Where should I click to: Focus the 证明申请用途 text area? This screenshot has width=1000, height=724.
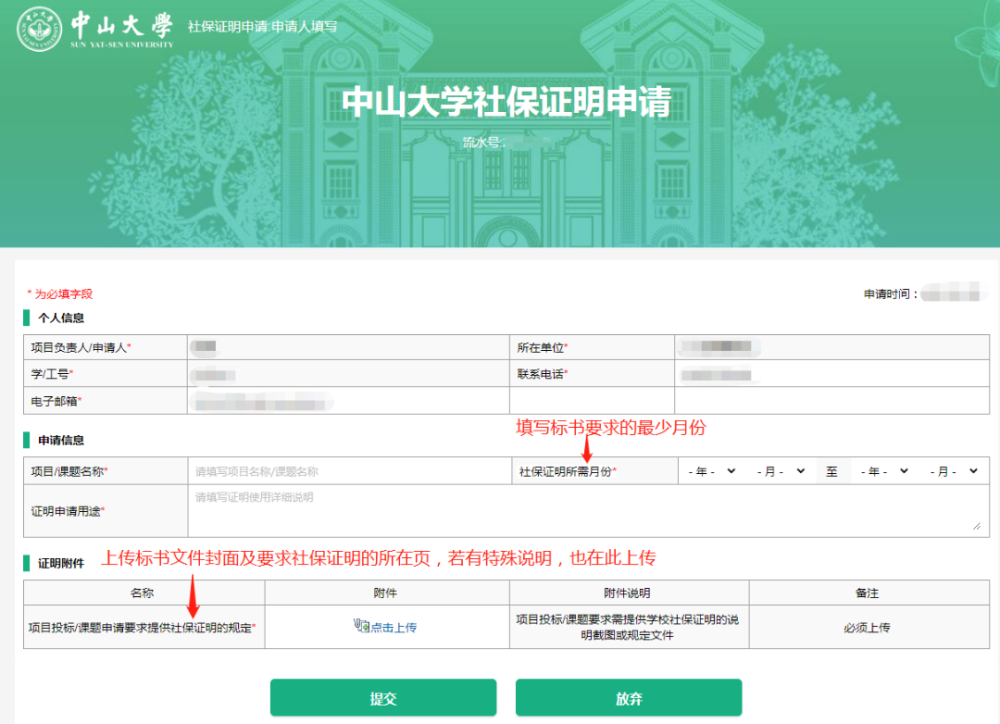[588, 510]
